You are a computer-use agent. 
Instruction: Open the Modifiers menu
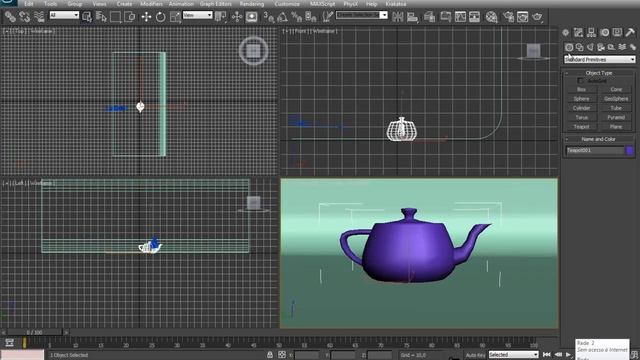coord(151,4)
